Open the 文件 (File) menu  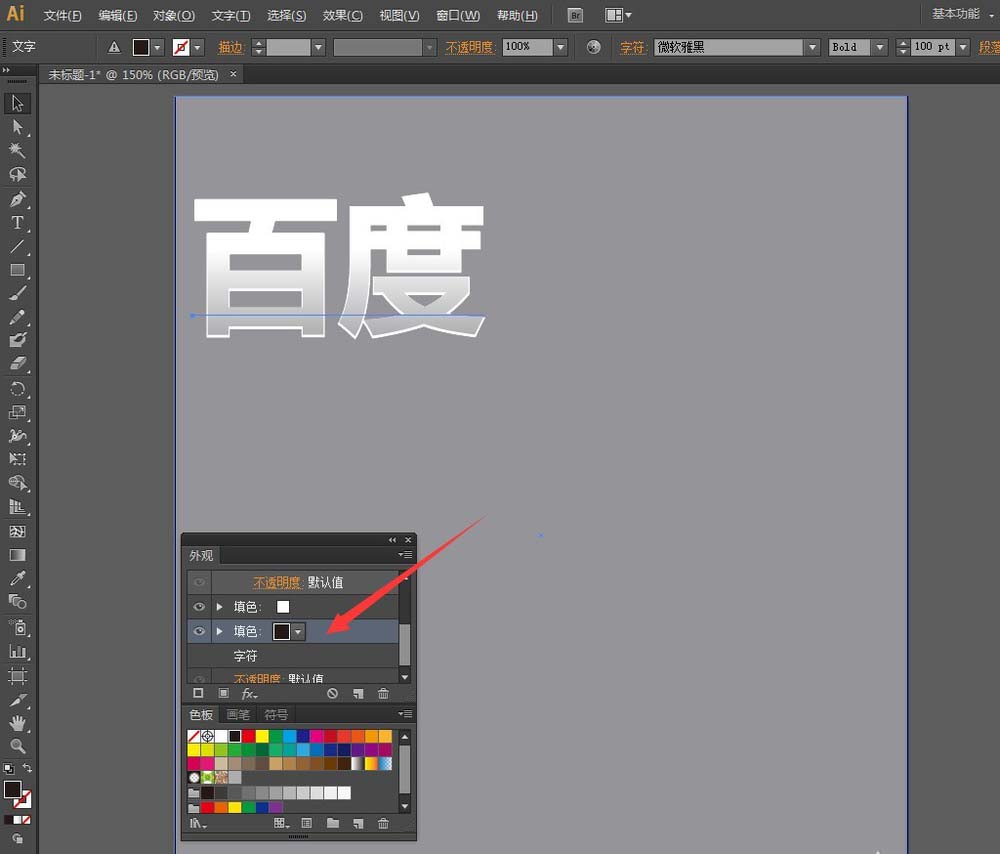[x=62, y=15]
